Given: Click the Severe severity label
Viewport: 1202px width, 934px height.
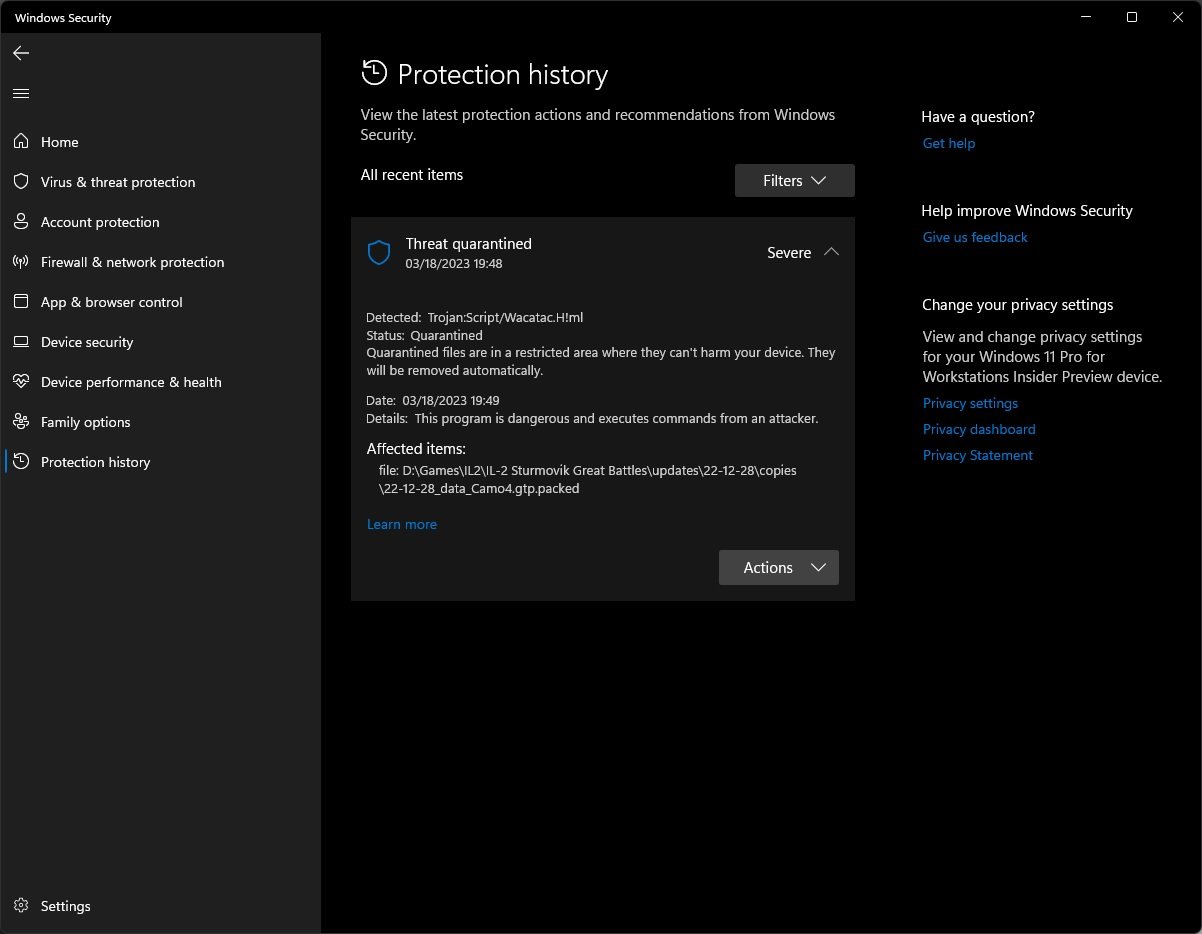Looking at the screenshot, I should point(789,253).
